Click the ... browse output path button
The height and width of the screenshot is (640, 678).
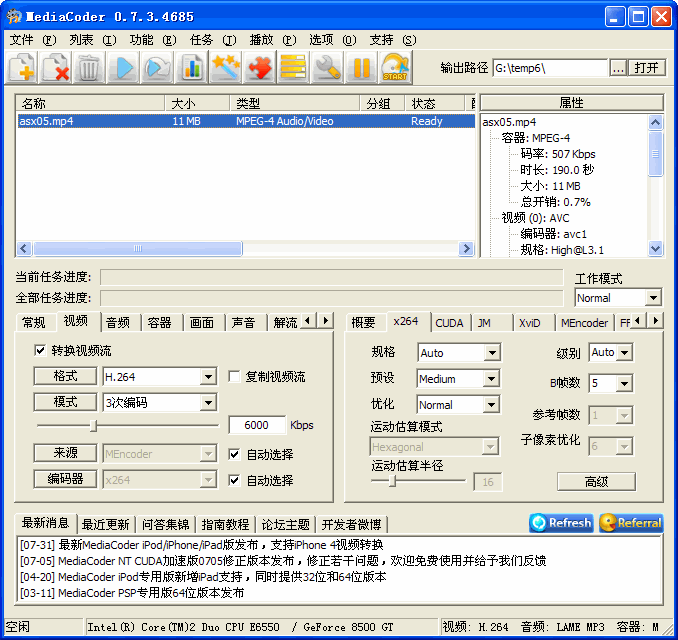618,67
